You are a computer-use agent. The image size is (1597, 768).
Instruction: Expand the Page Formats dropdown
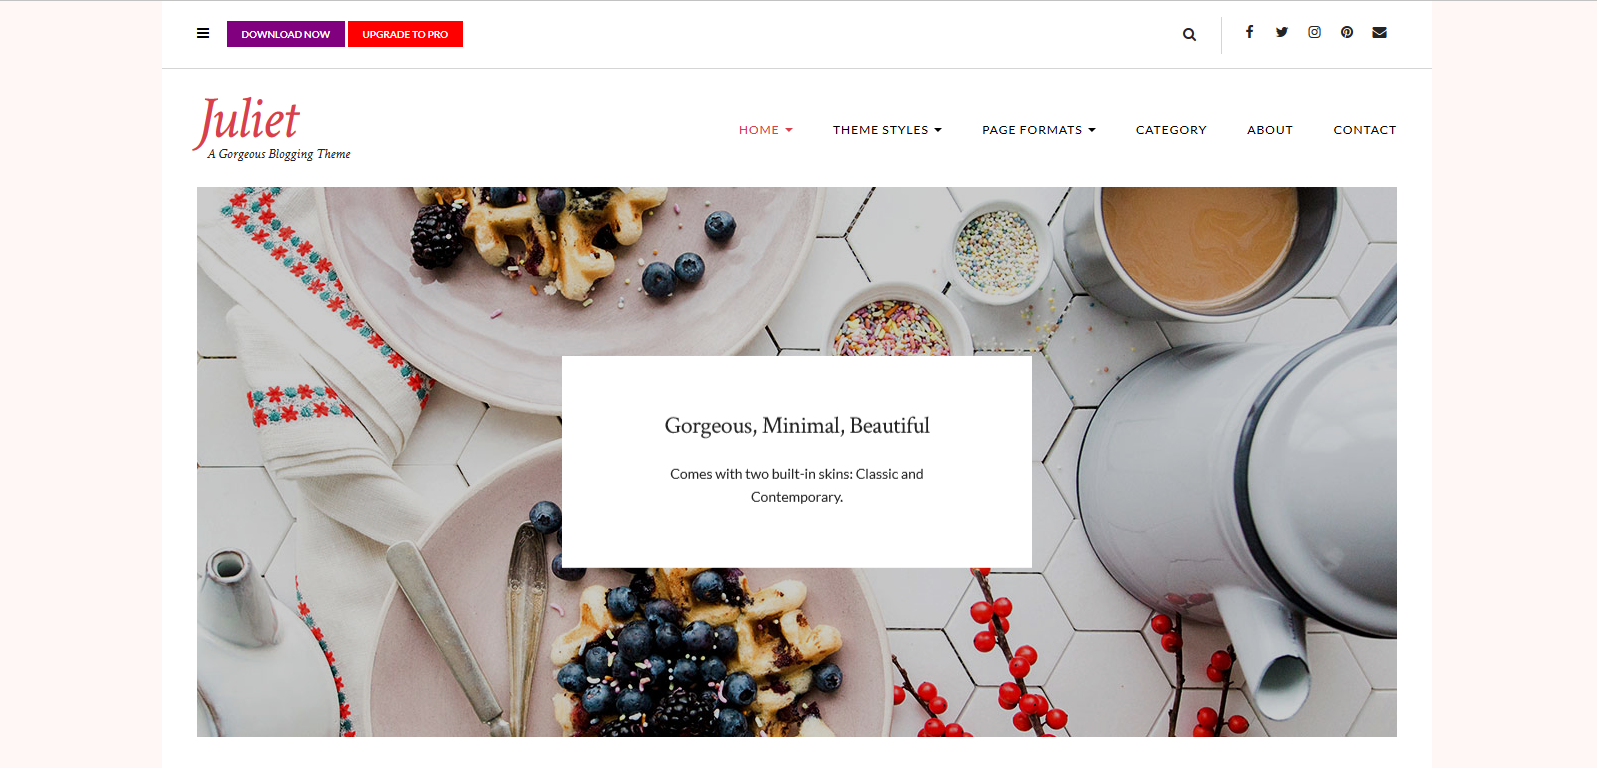coord(1038,130)
